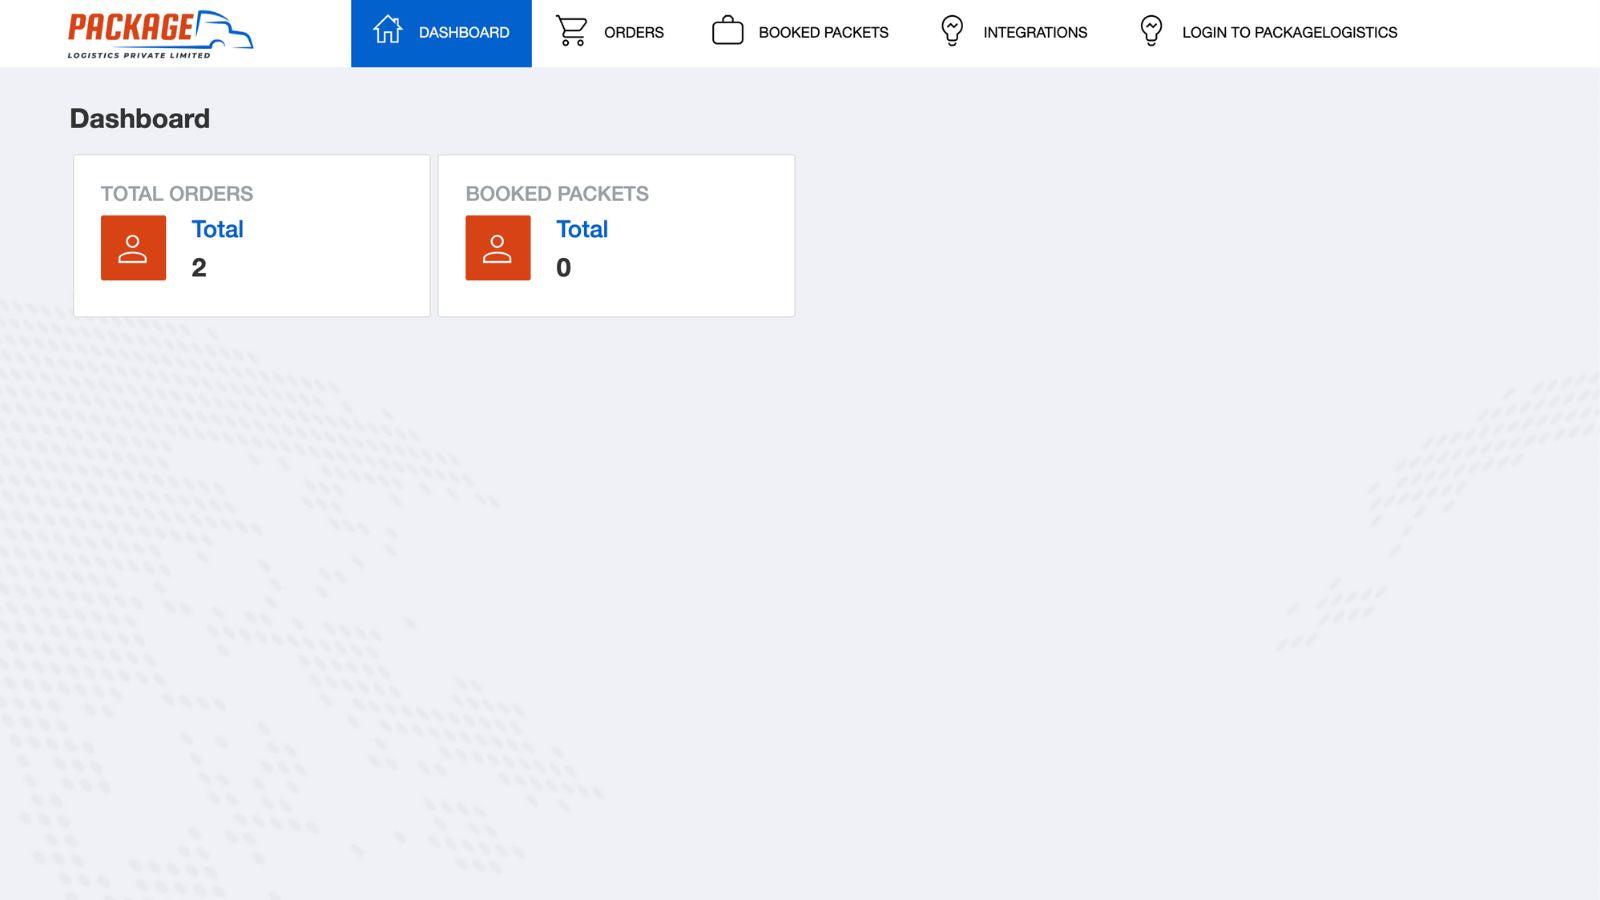Open the Integrations page
The width and height of the screenshot is (1600, 900).
(1035, 31)
